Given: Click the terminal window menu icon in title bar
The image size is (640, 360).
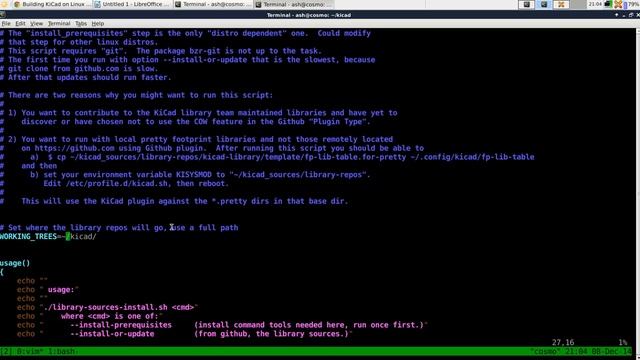Looking at the screenshot, I should (2, 15).
